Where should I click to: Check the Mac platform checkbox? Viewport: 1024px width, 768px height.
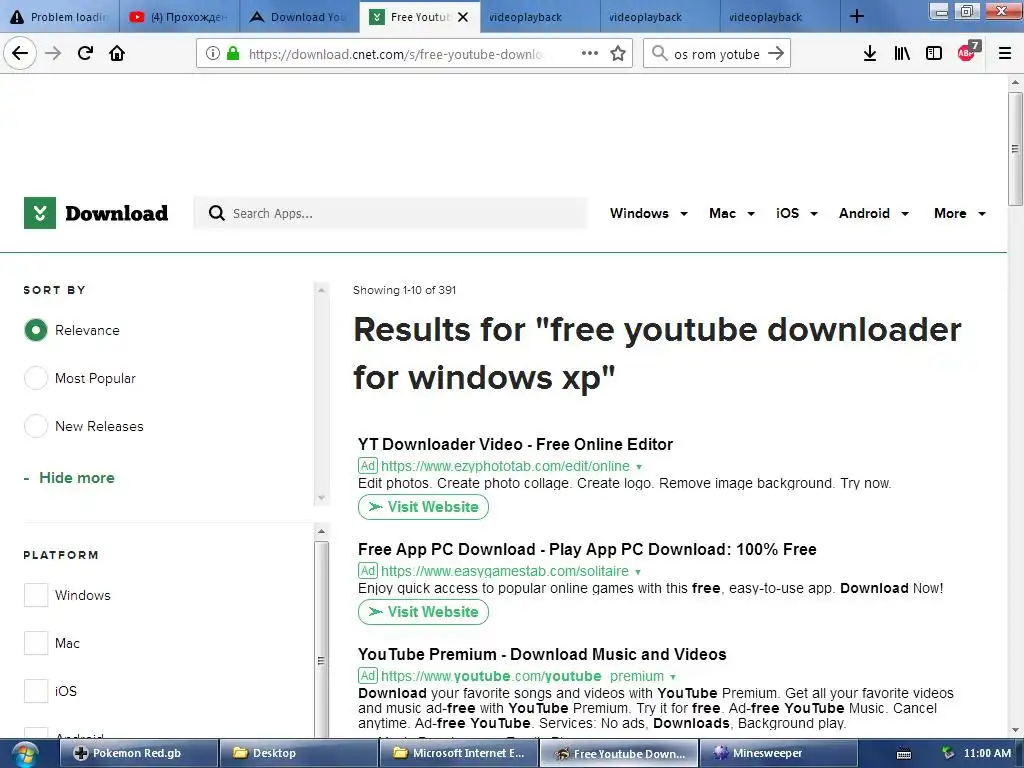[36, 643]
